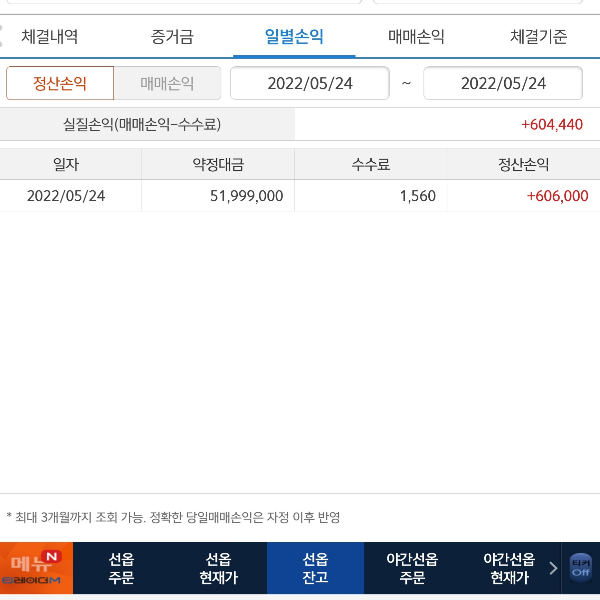Select the 일별손익 tab

(x=294, y=37)
